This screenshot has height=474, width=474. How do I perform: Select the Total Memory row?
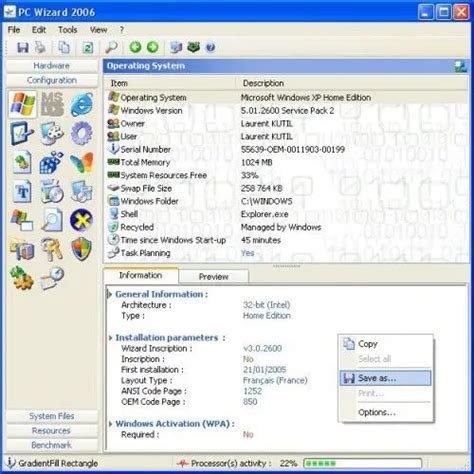(x=286, y=162)
